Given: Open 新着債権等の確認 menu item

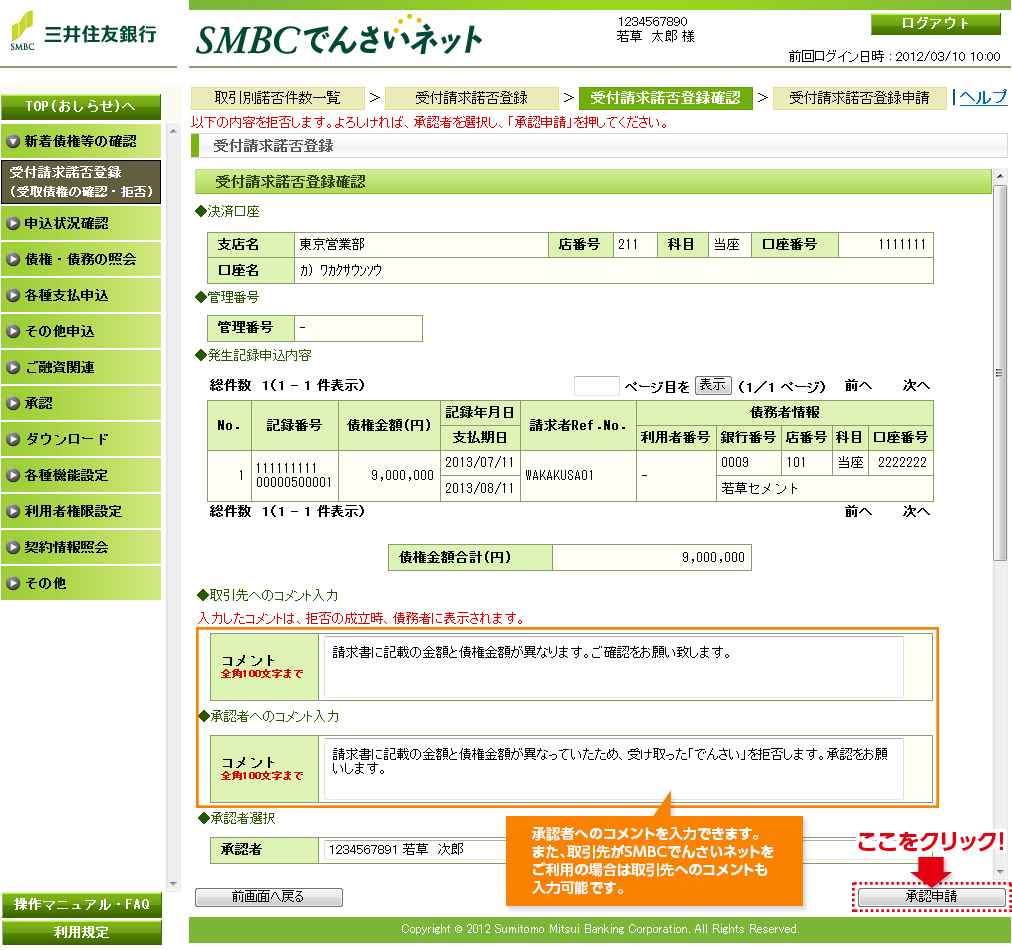Looking at the screenshot, I should click(x=81, y=141).
